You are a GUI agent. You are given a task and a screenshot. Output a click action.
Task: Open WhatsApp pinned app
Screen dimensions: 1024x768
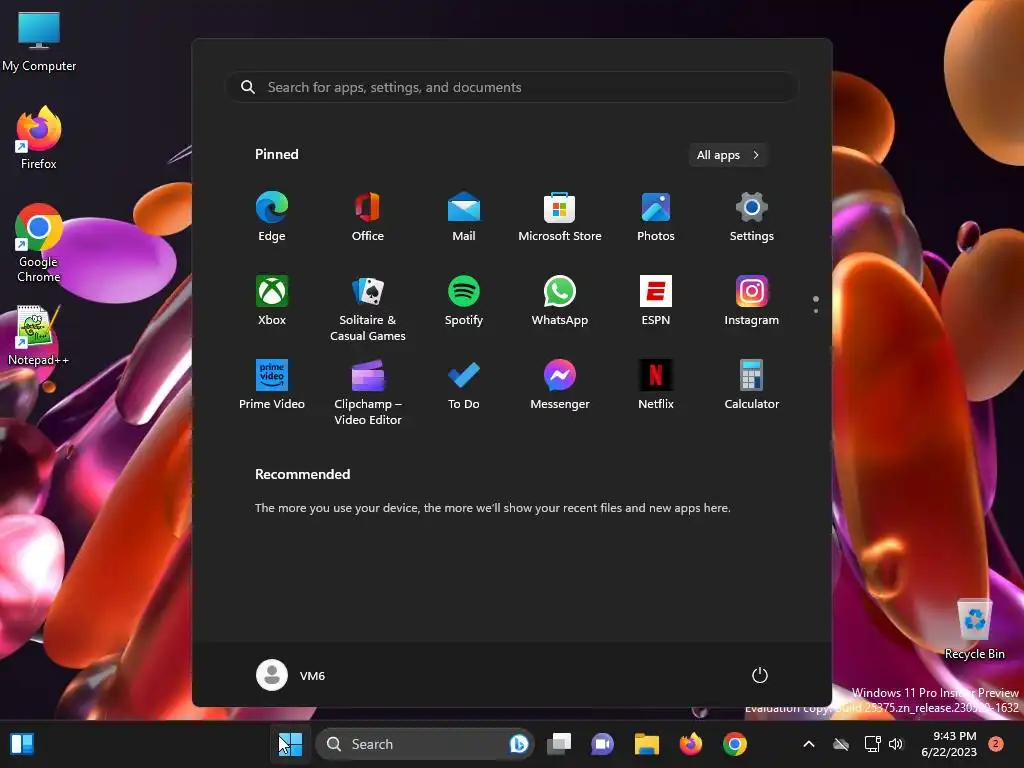point(560,300)
